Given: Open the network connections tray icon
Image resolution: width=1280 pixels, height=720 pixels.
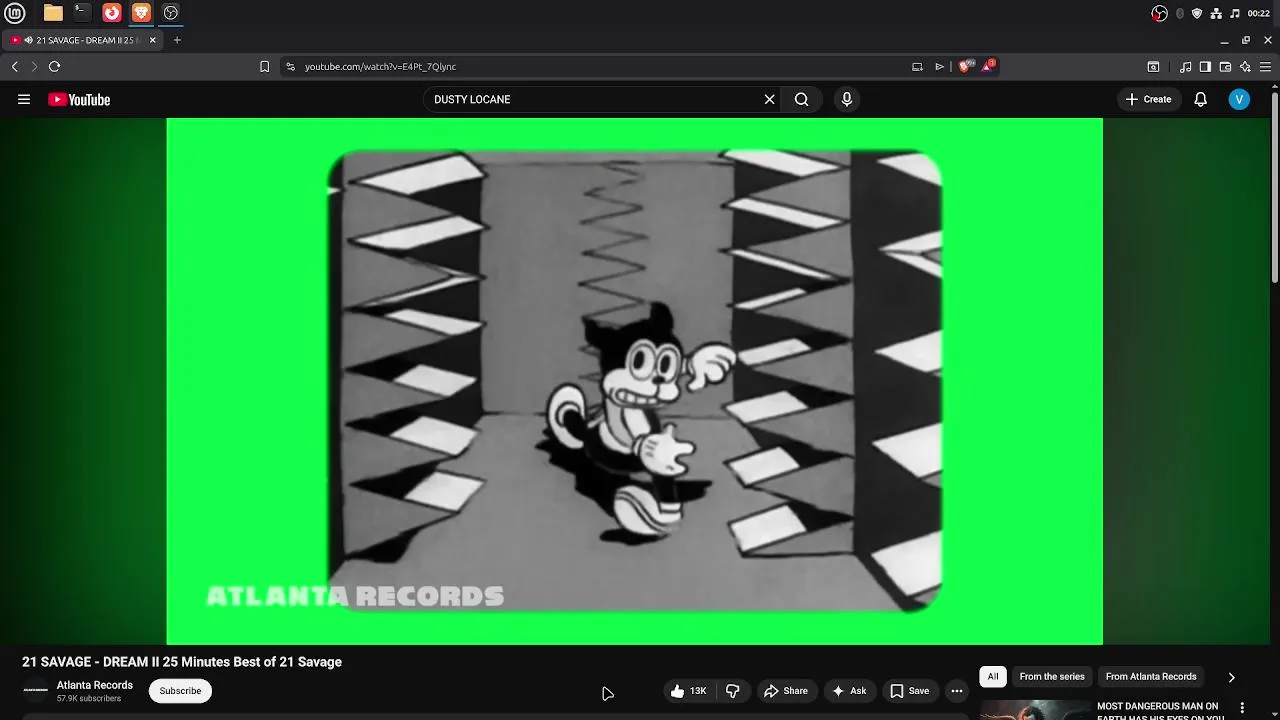Looking at the screenshot, I should (x=1216, y=13).
